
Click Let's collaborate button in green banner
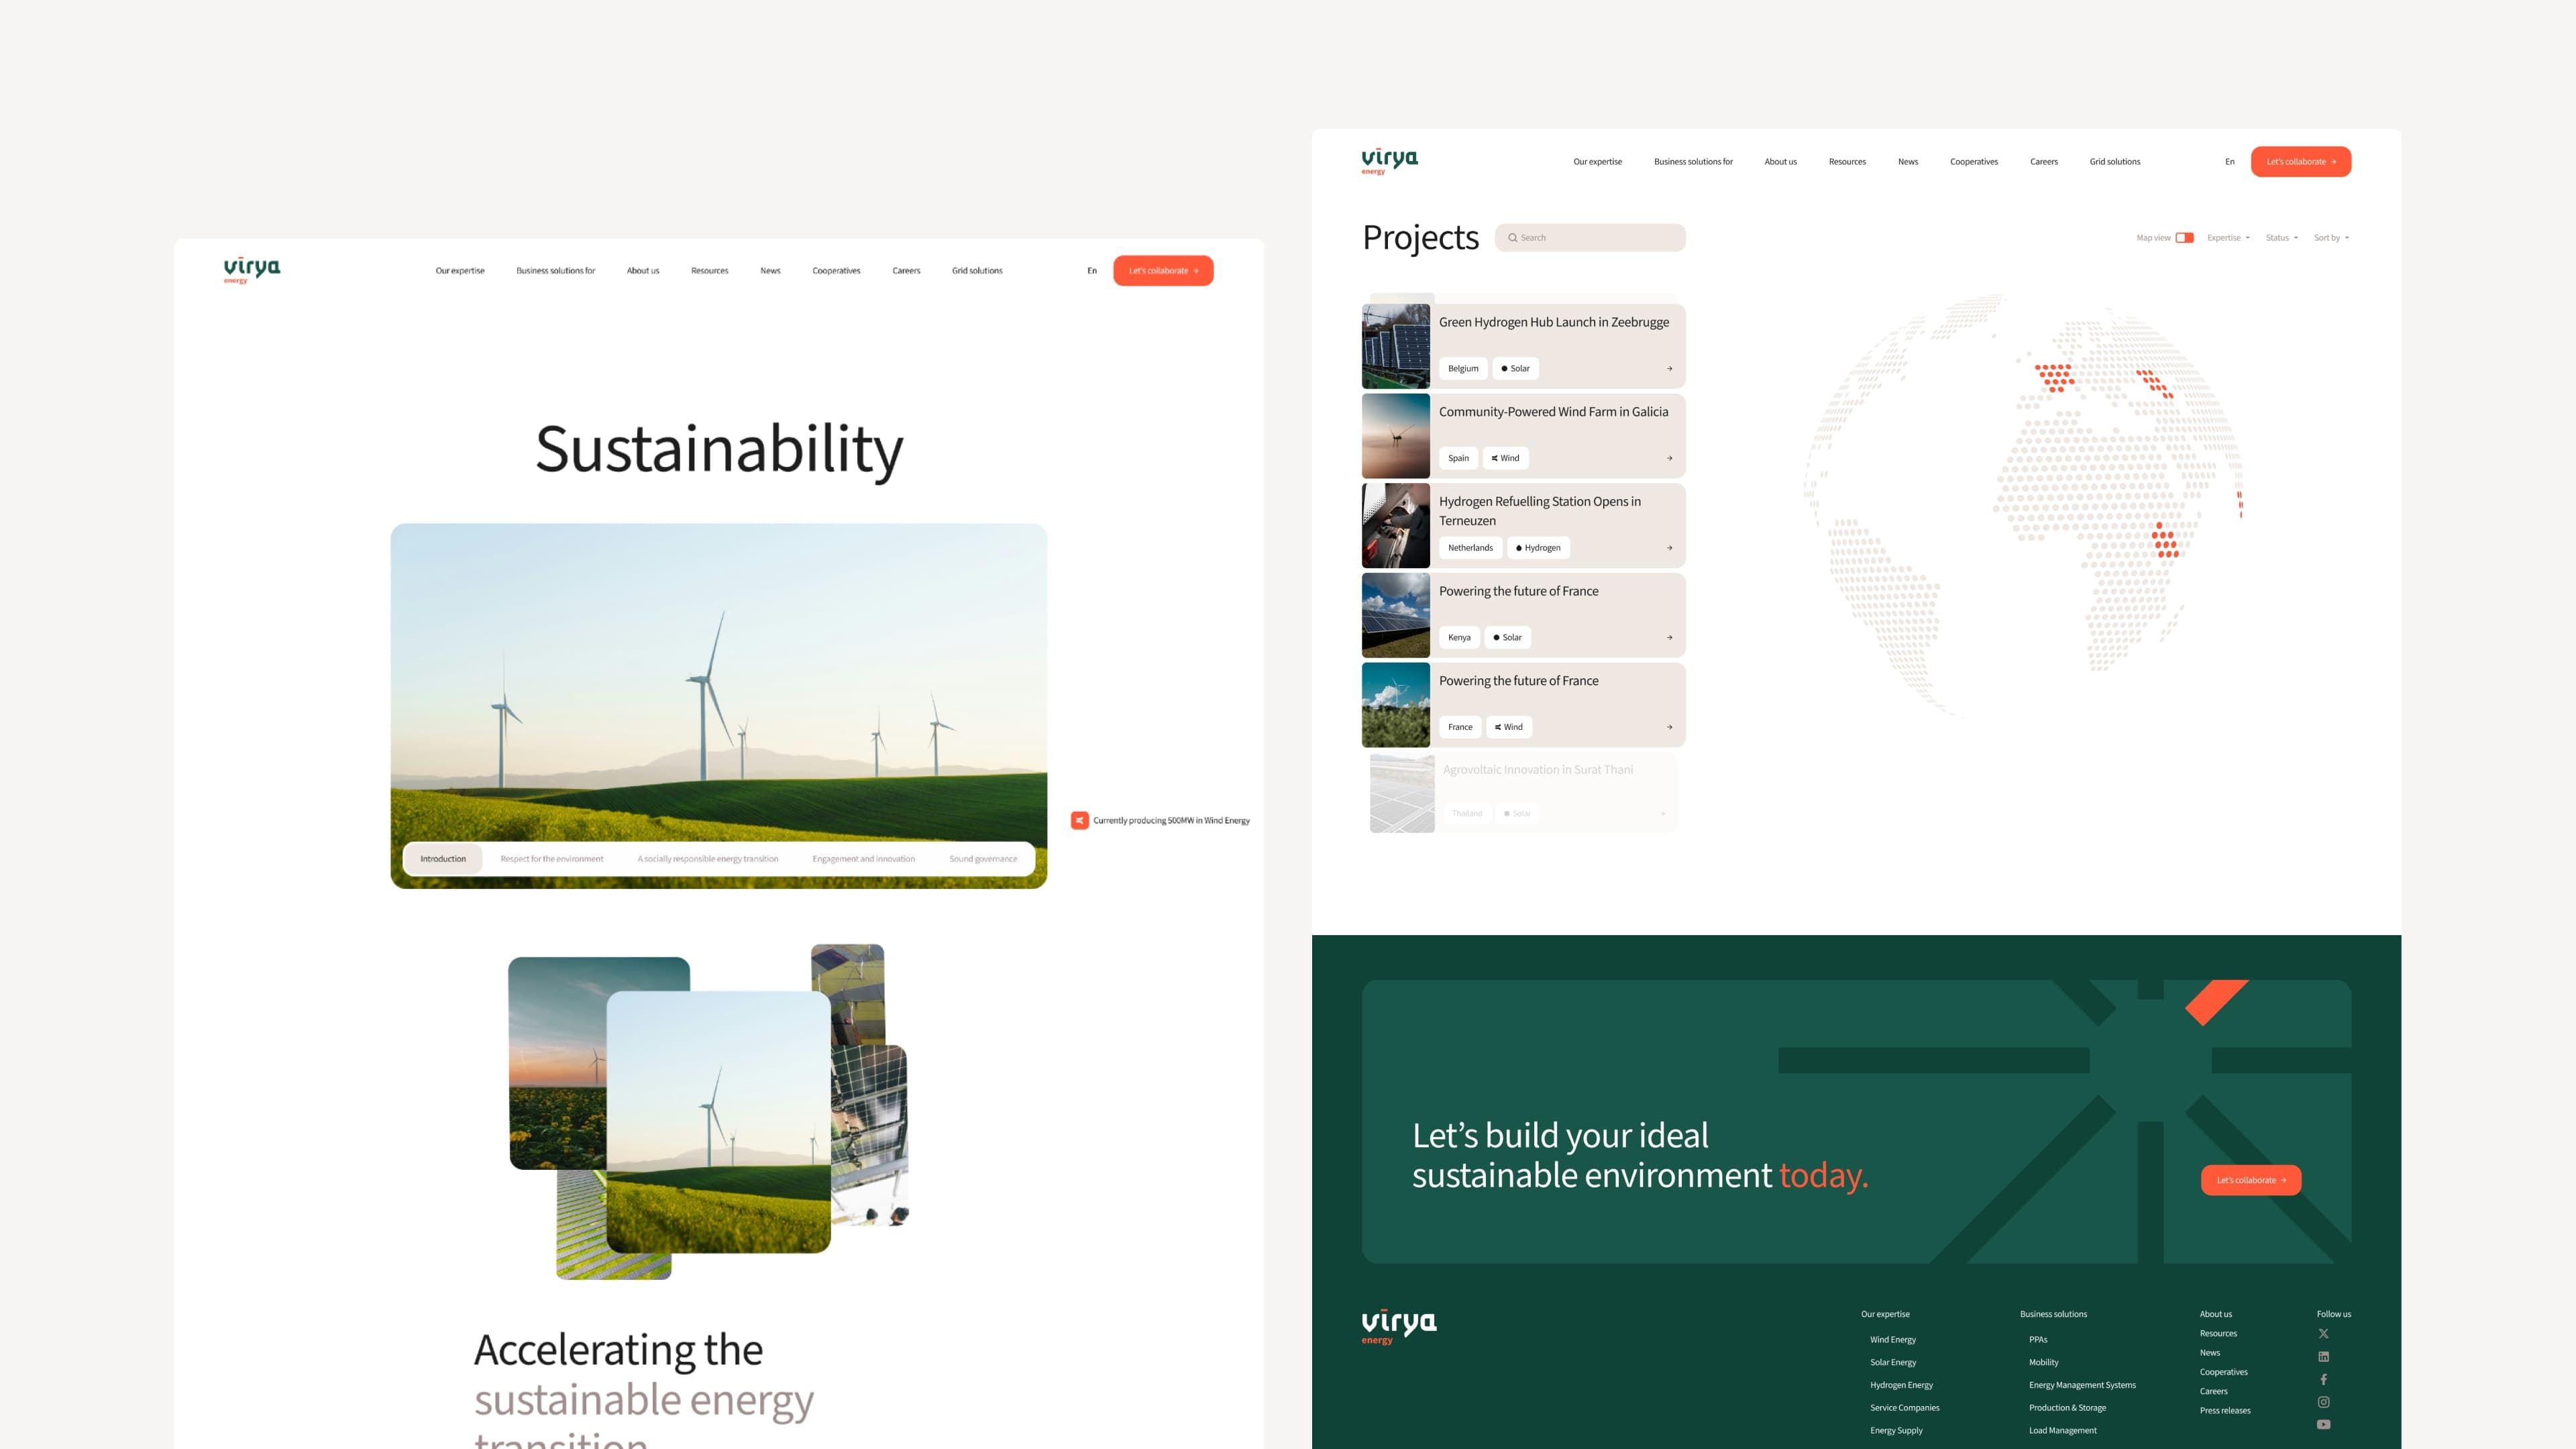click(x=2250, y=1180)
